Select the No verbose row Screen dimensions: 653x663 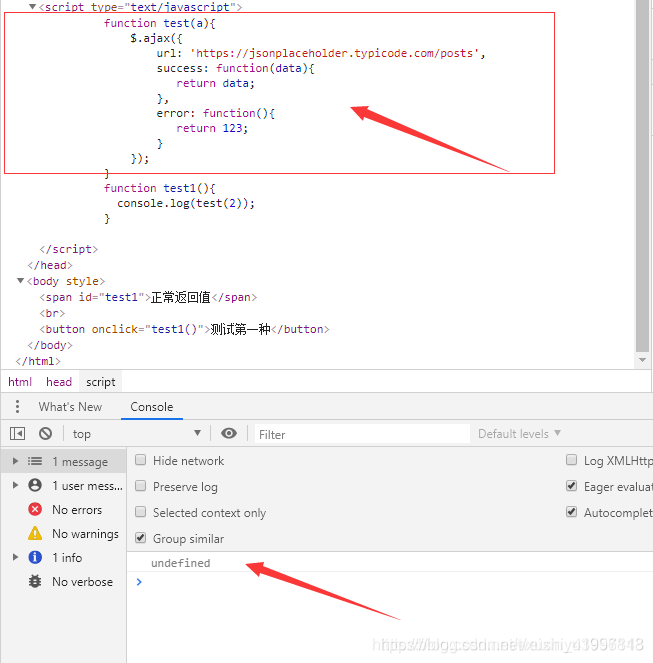tap(63, 581)
